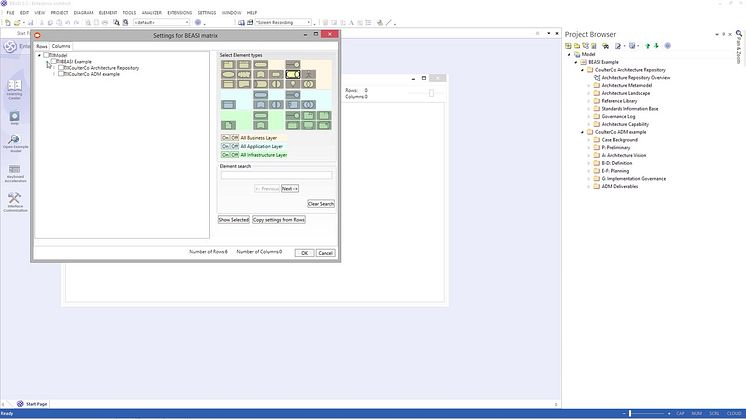Open the EXTENSIONS menu

click(180, 13)
